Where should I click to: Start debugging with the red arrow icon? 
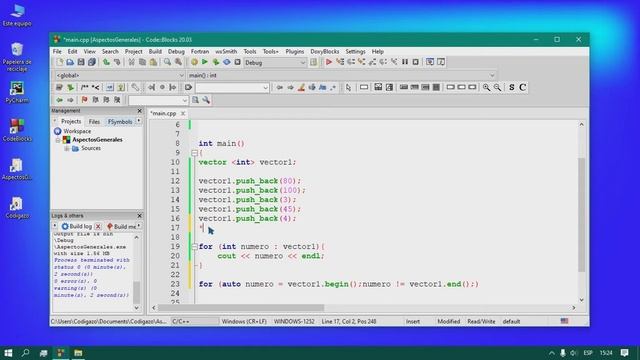pyautogui.click(x=329, y=62)
